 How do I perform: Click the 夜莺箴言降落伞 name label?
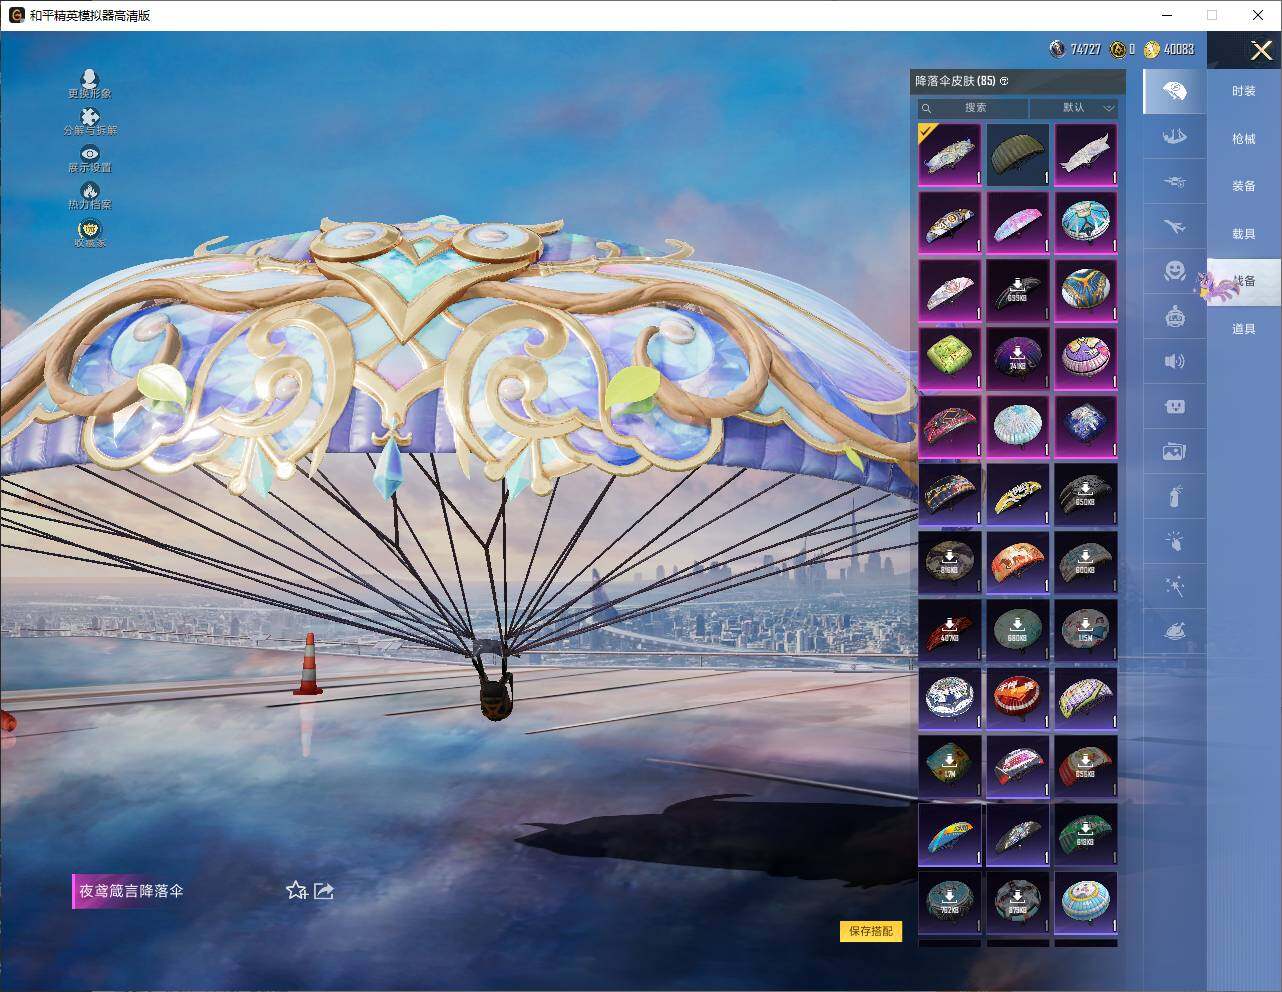[132, 891]
